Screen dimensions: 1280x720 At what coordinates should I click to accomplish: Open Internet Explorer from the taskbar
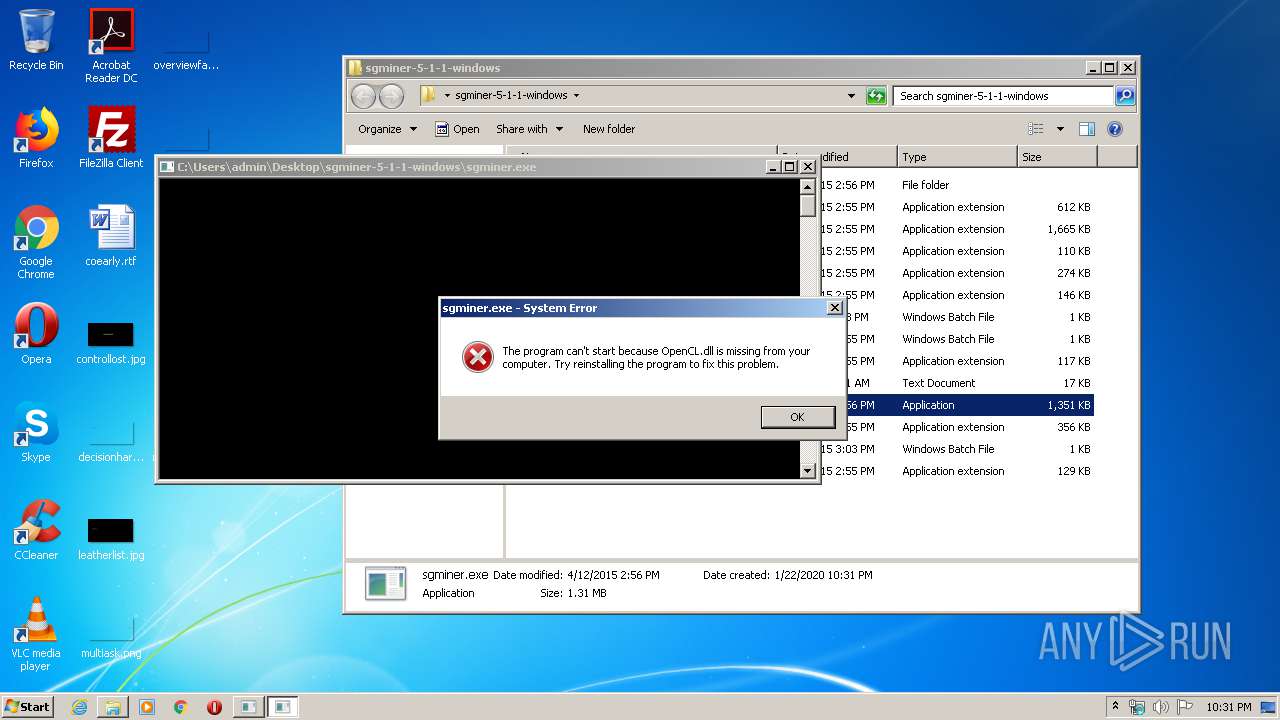pyautogui.click(x=79, y=707)
